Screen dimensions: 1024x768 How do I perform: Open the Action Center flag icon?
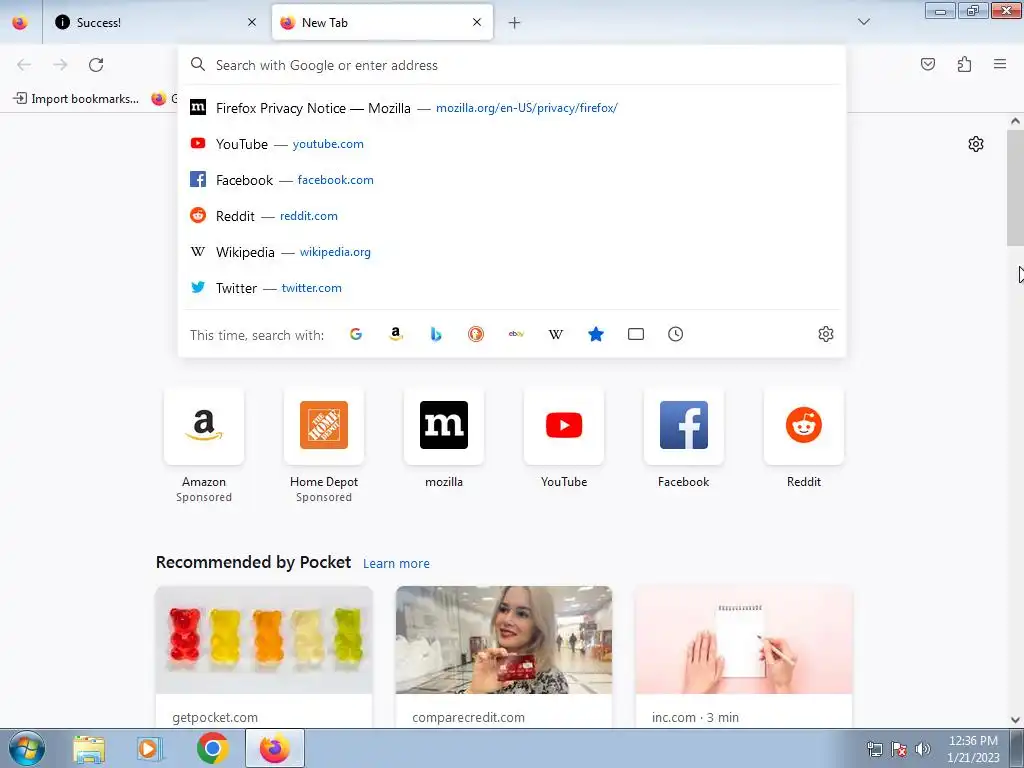tap(899, 749)
